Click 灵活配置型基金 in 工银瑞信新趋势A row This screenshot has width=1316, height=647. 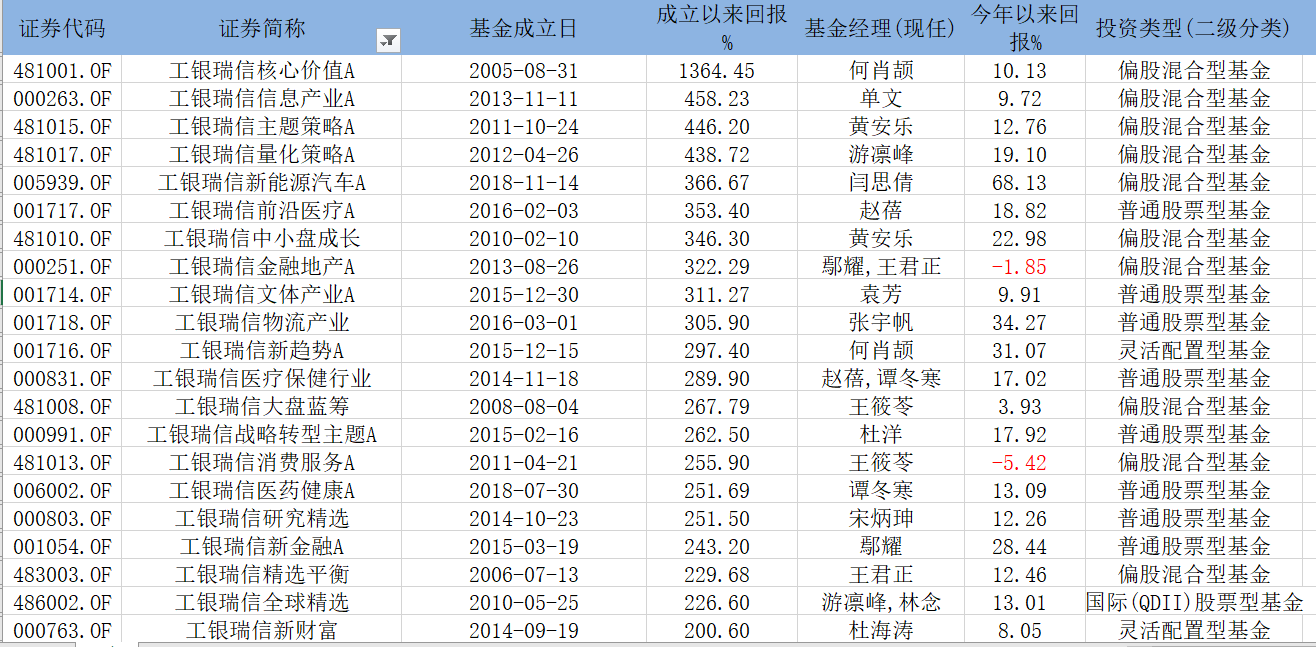(1194, 350)
